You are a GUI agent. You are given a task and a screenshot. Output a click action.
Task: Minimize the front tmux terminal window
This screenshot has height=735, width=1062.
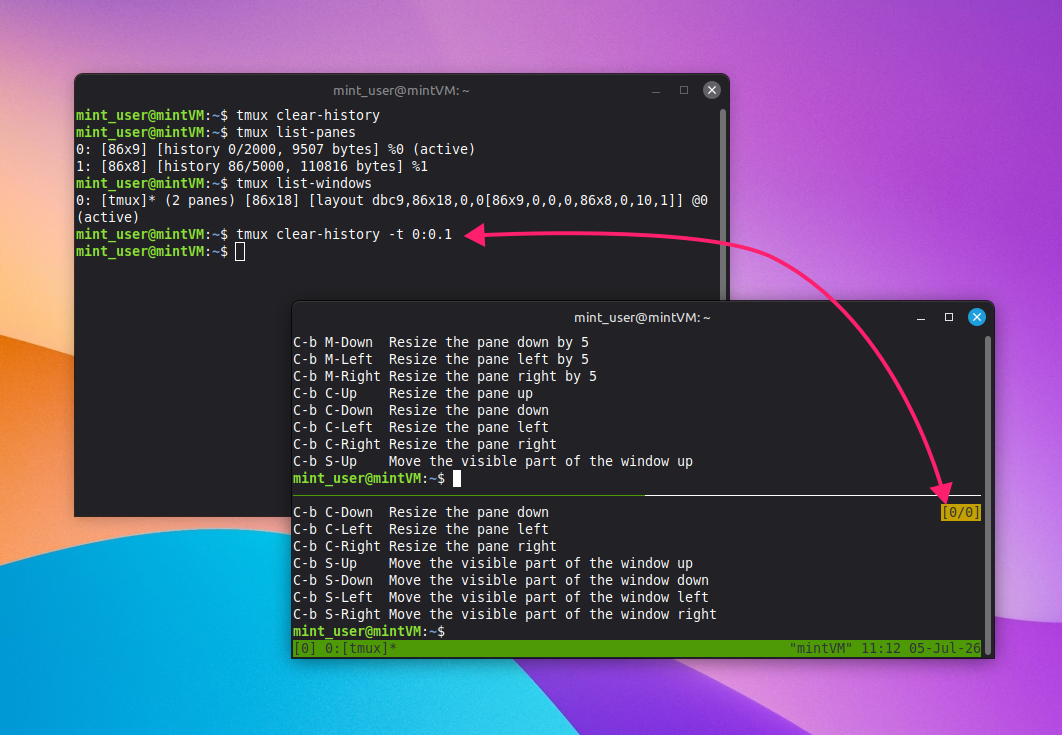[x=920, y=318]
